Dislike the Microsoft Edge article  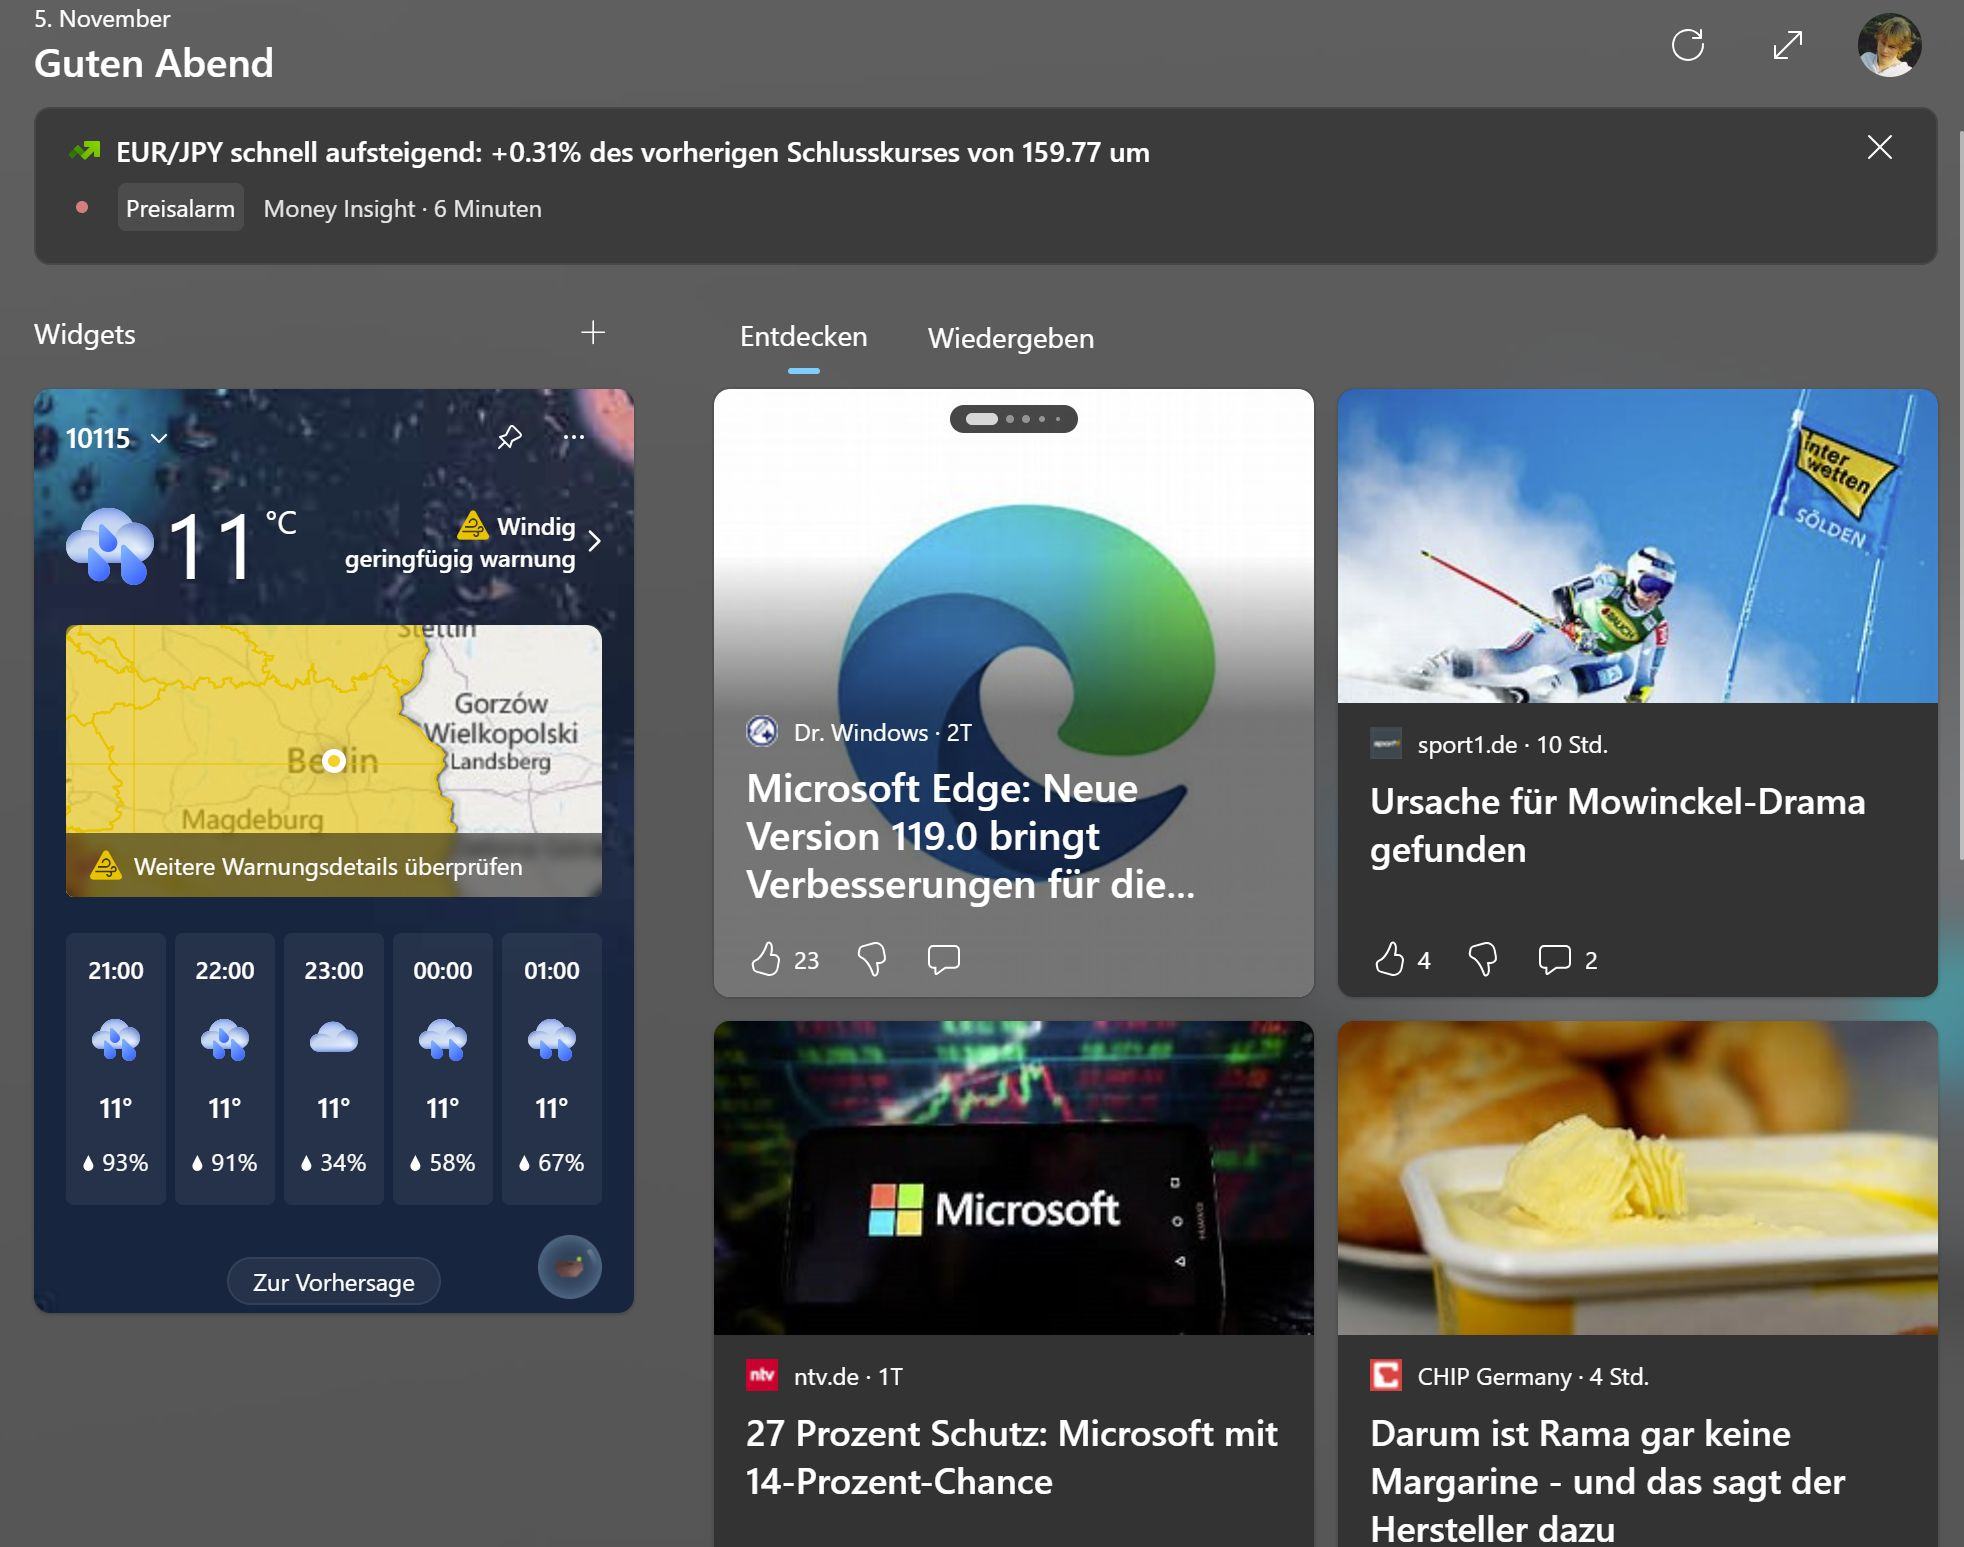[x=872, y=959]
